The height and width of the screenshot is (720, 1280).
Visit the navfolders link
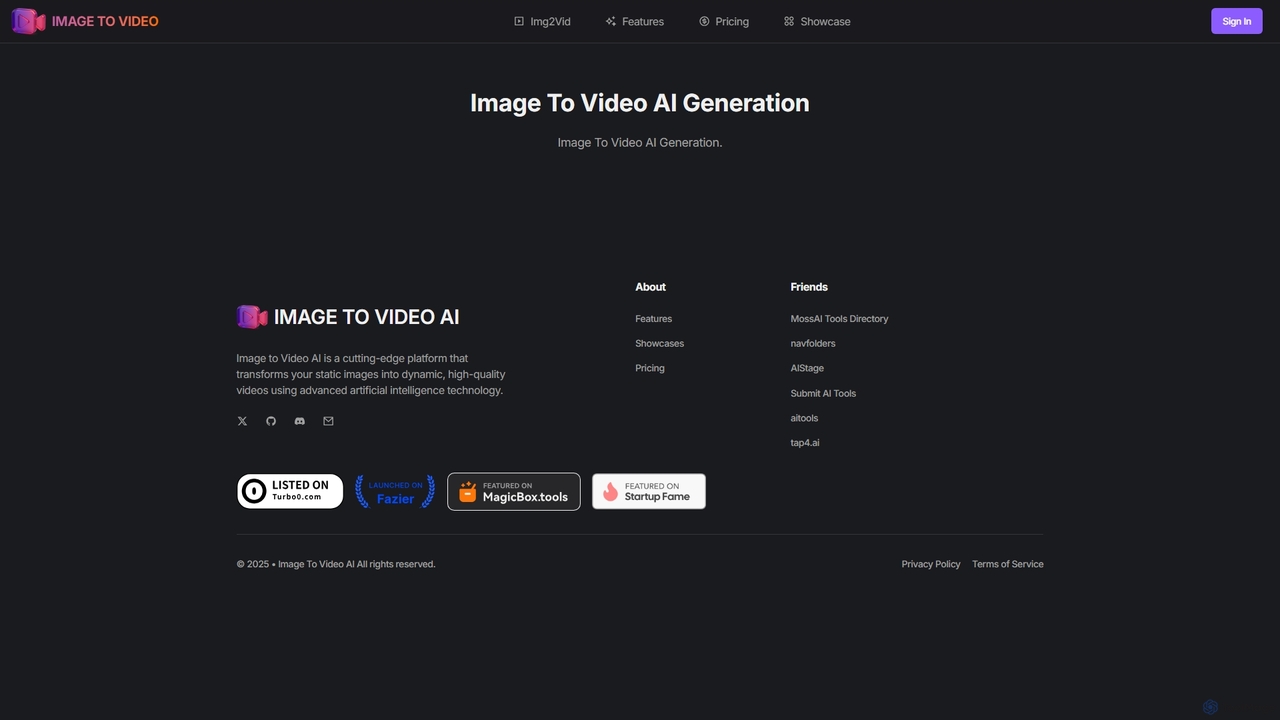point(812,344)
